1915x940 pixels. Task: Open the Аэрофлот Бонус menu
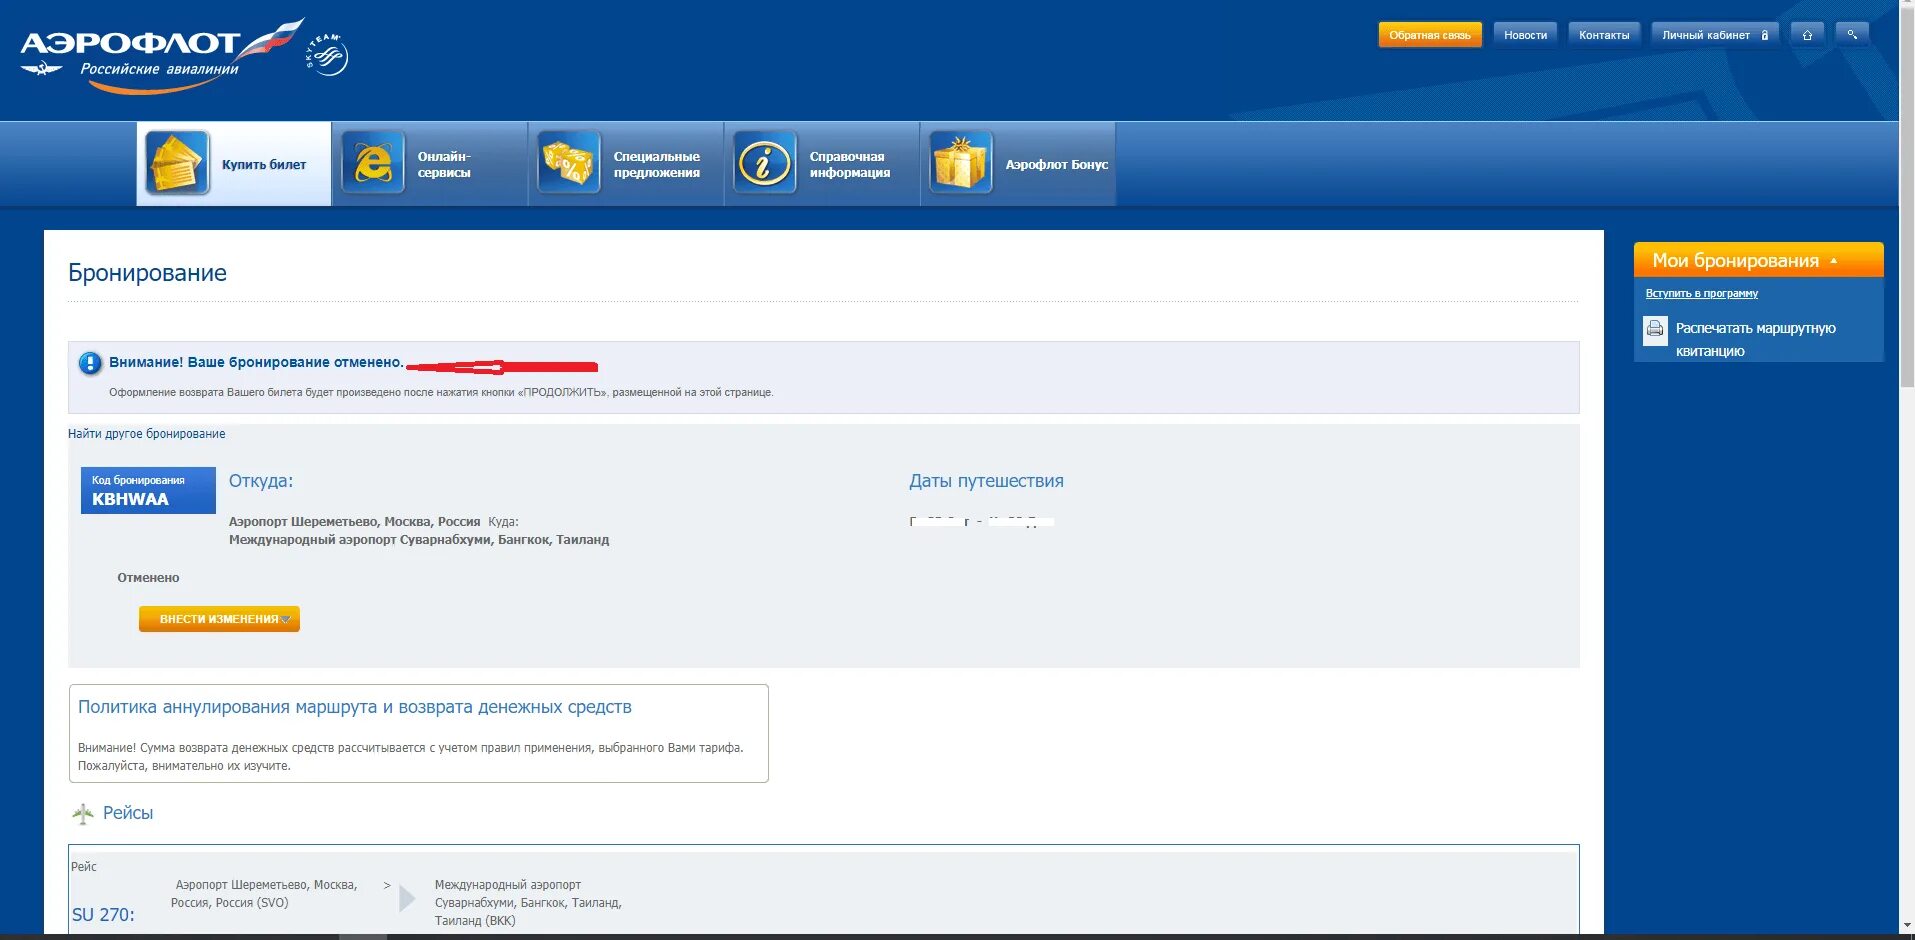coord(1018,164)
